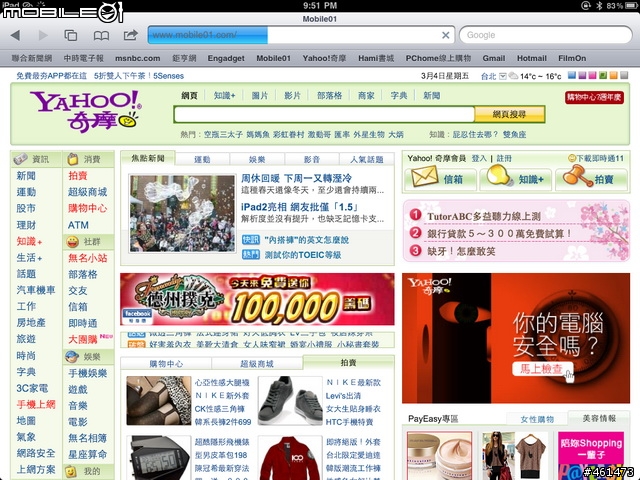Choose the gray theme color swatch
This screenshot has width=640, height=480.
coord(624,75)
